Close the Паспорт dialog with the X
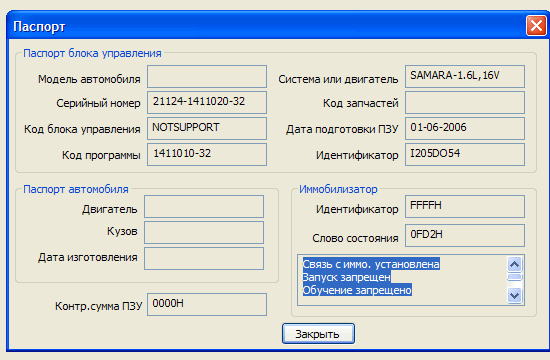Viewport: 550px width, 360px height. 536,26
